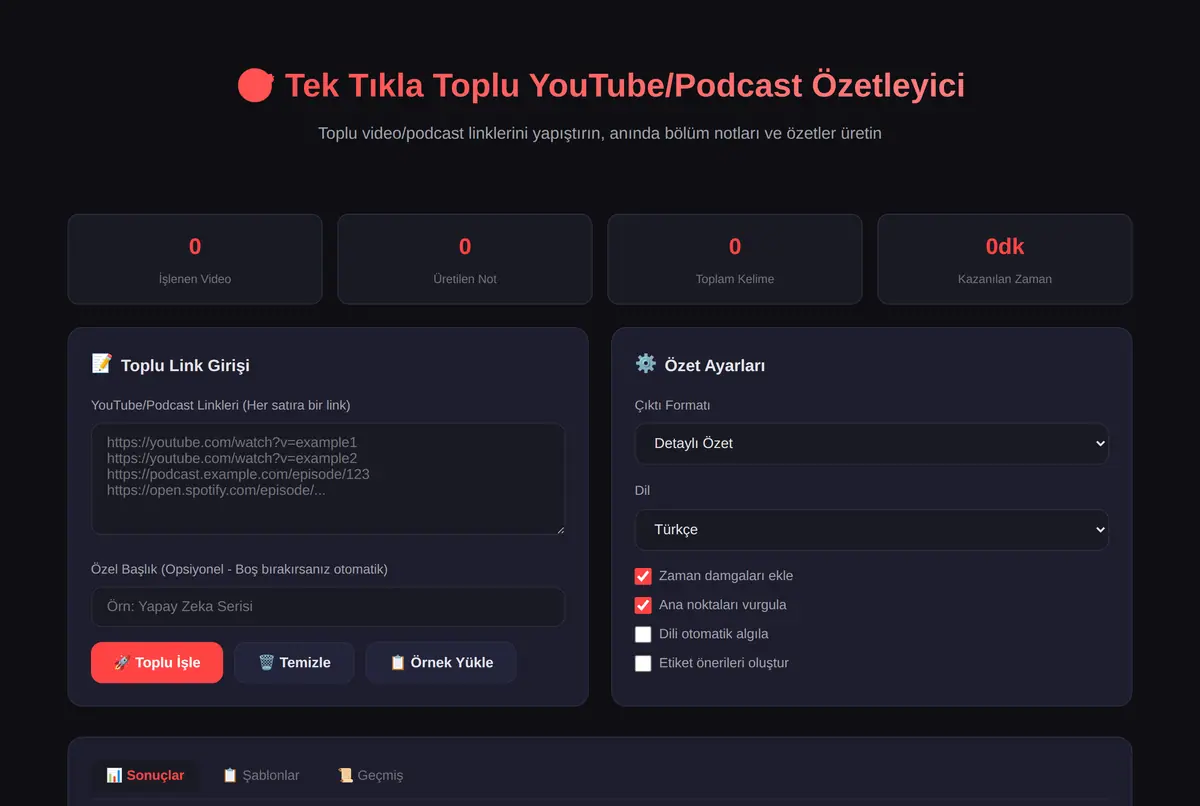Click the Çıktı Formatı label
Viewport: 1200px width, 806px height.
click(x=673, y=405)
